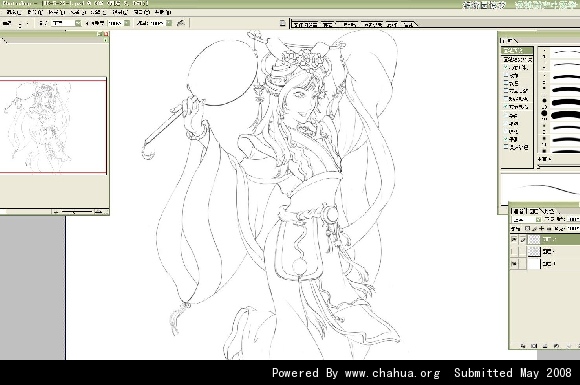Select the middle layer thumbnail
The image size is (580, 385).
[x=534, y=252]
